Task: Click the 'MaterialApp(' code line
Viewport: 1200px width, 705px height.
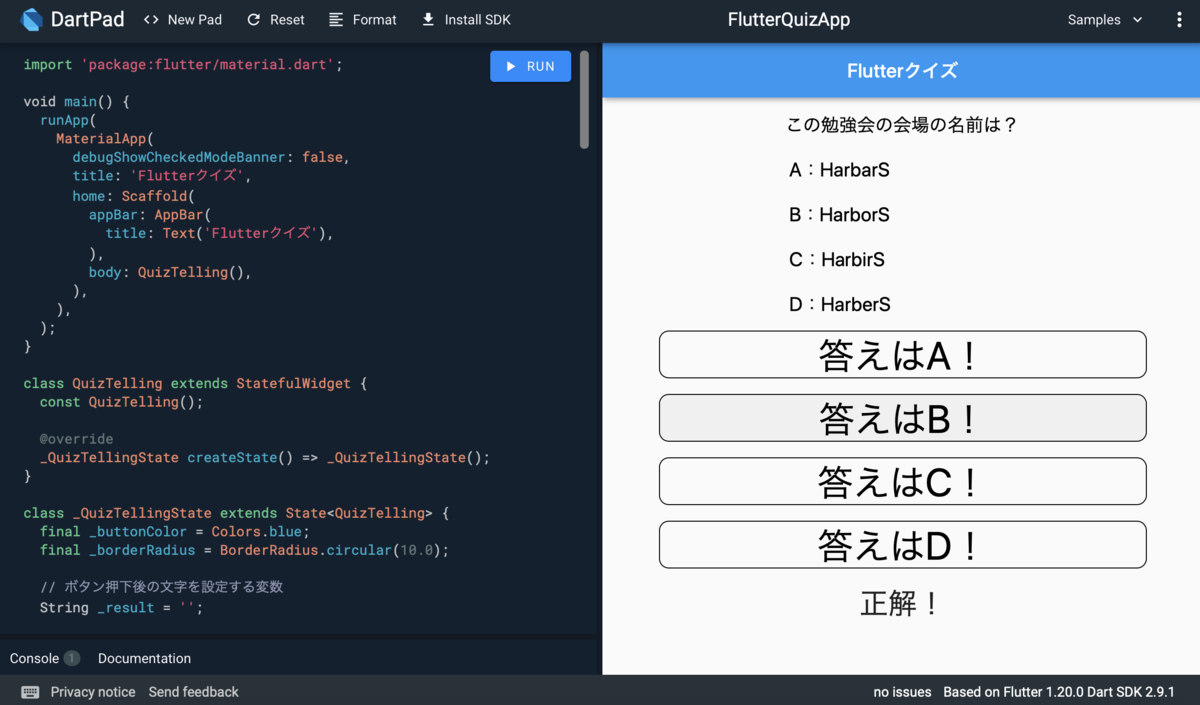Action: click(x=105, y=139)
